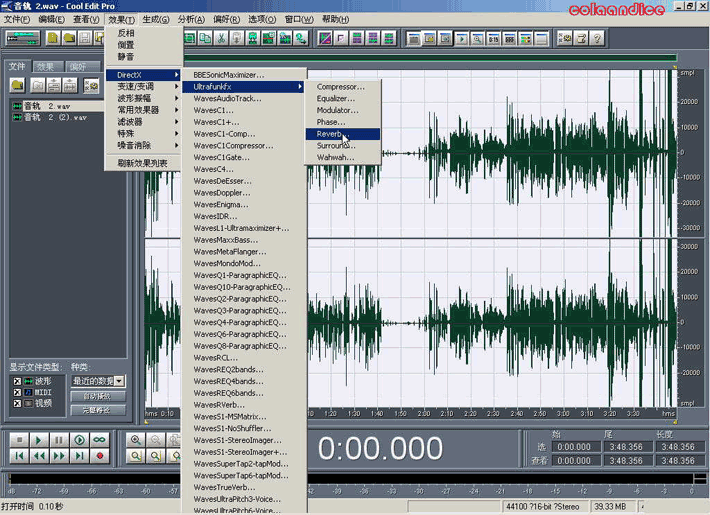Click the Stop transport button
Viewport: 710px width, 515px height.
coord(18,440)
